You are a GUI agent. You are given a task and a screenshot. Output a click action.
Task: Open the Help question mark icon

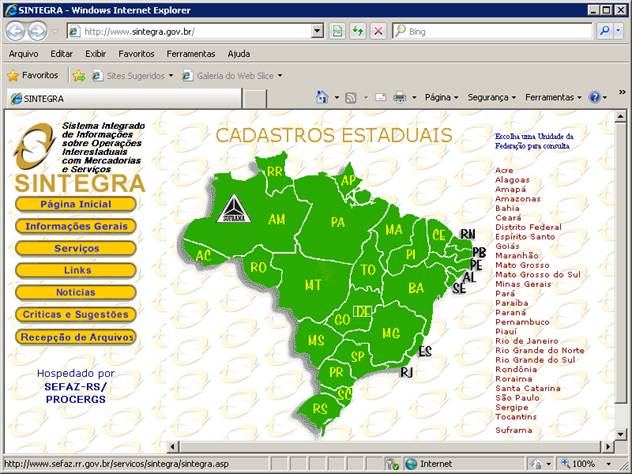(595, 97)
